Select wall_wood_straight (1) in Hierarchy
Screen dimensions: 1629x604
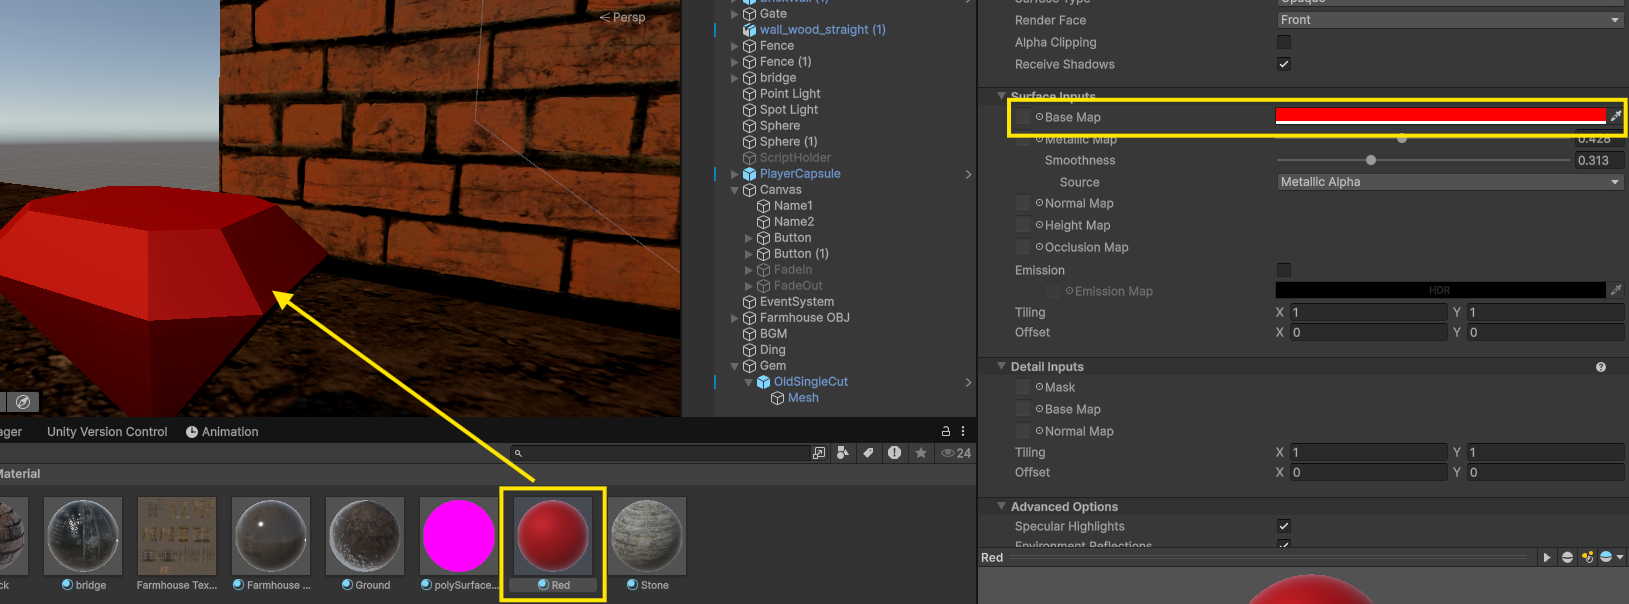[x=822, y=30]
